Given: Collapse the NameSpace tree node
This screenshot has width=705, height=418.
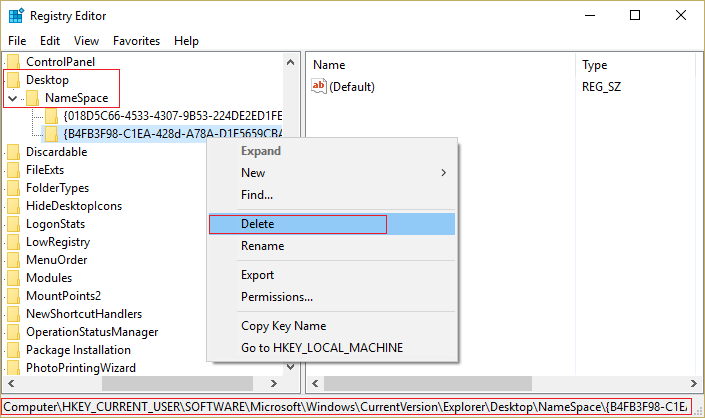Looking at the screenshot, I should tap(12, 98).
